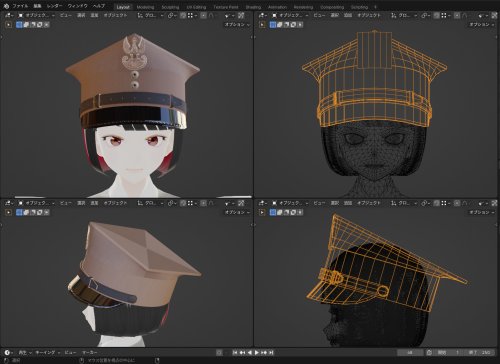
Task: Open object mode dropdown in front solid-view viewport
Action: 36,15
